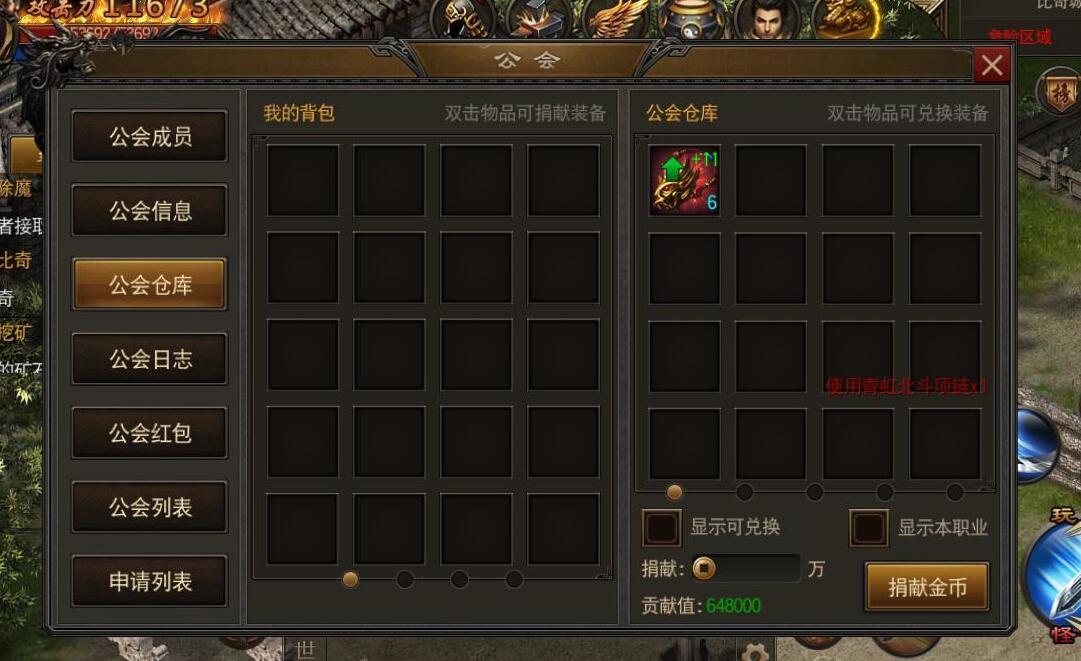Viewport: 1081px width, 661px height.
Task: Click the 捐献金币 button
Action: pos(927,587)
